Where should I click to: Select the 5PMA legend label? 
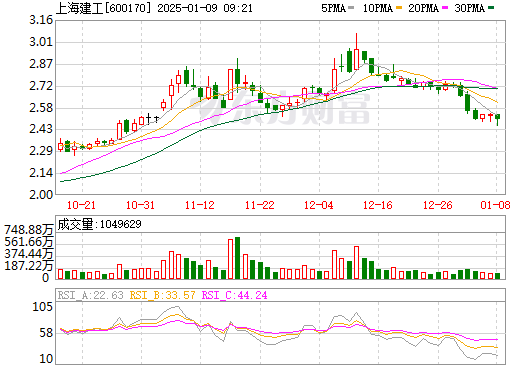pos(333,8)
